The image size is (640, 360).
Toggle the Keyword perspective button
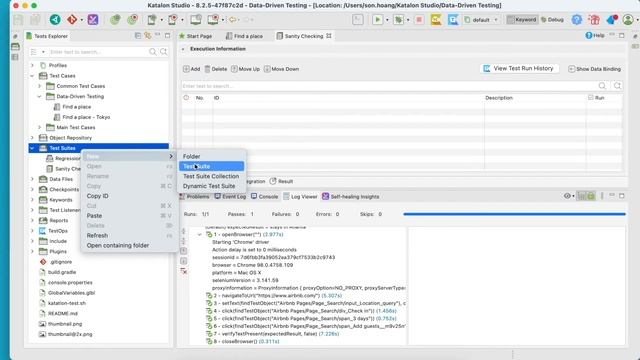(522, 20)
